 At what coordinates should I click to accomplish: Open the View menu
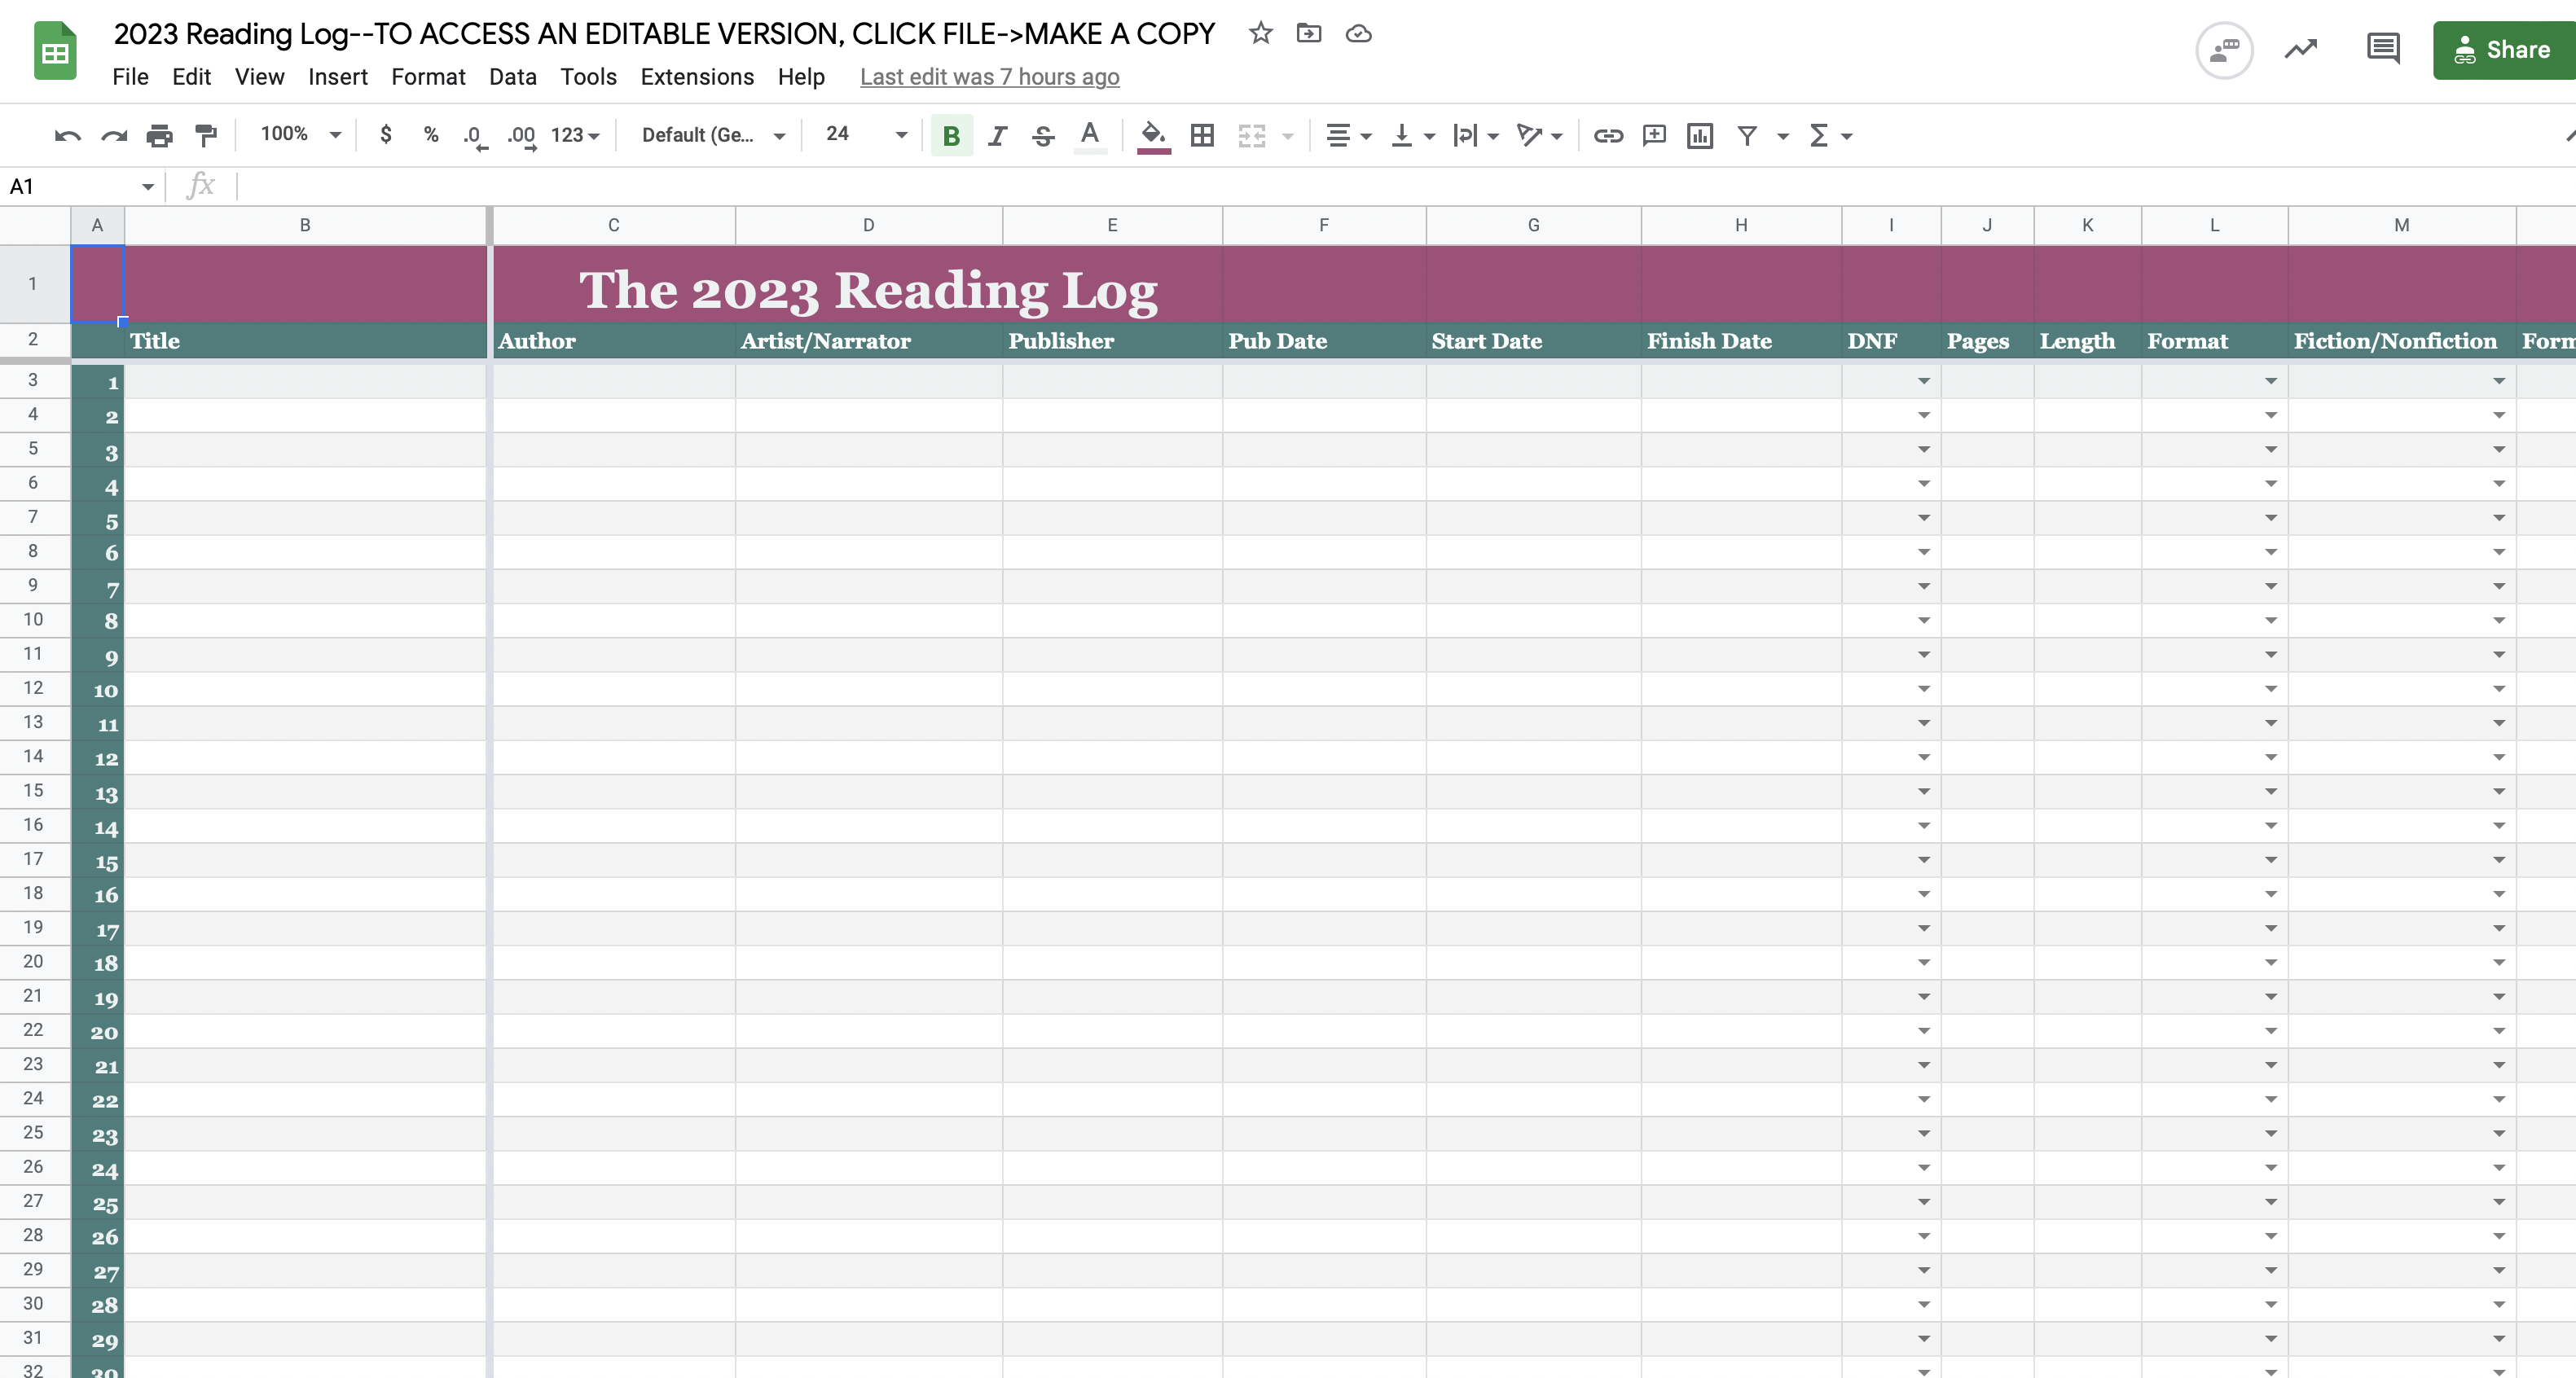(x=259, y=77)
